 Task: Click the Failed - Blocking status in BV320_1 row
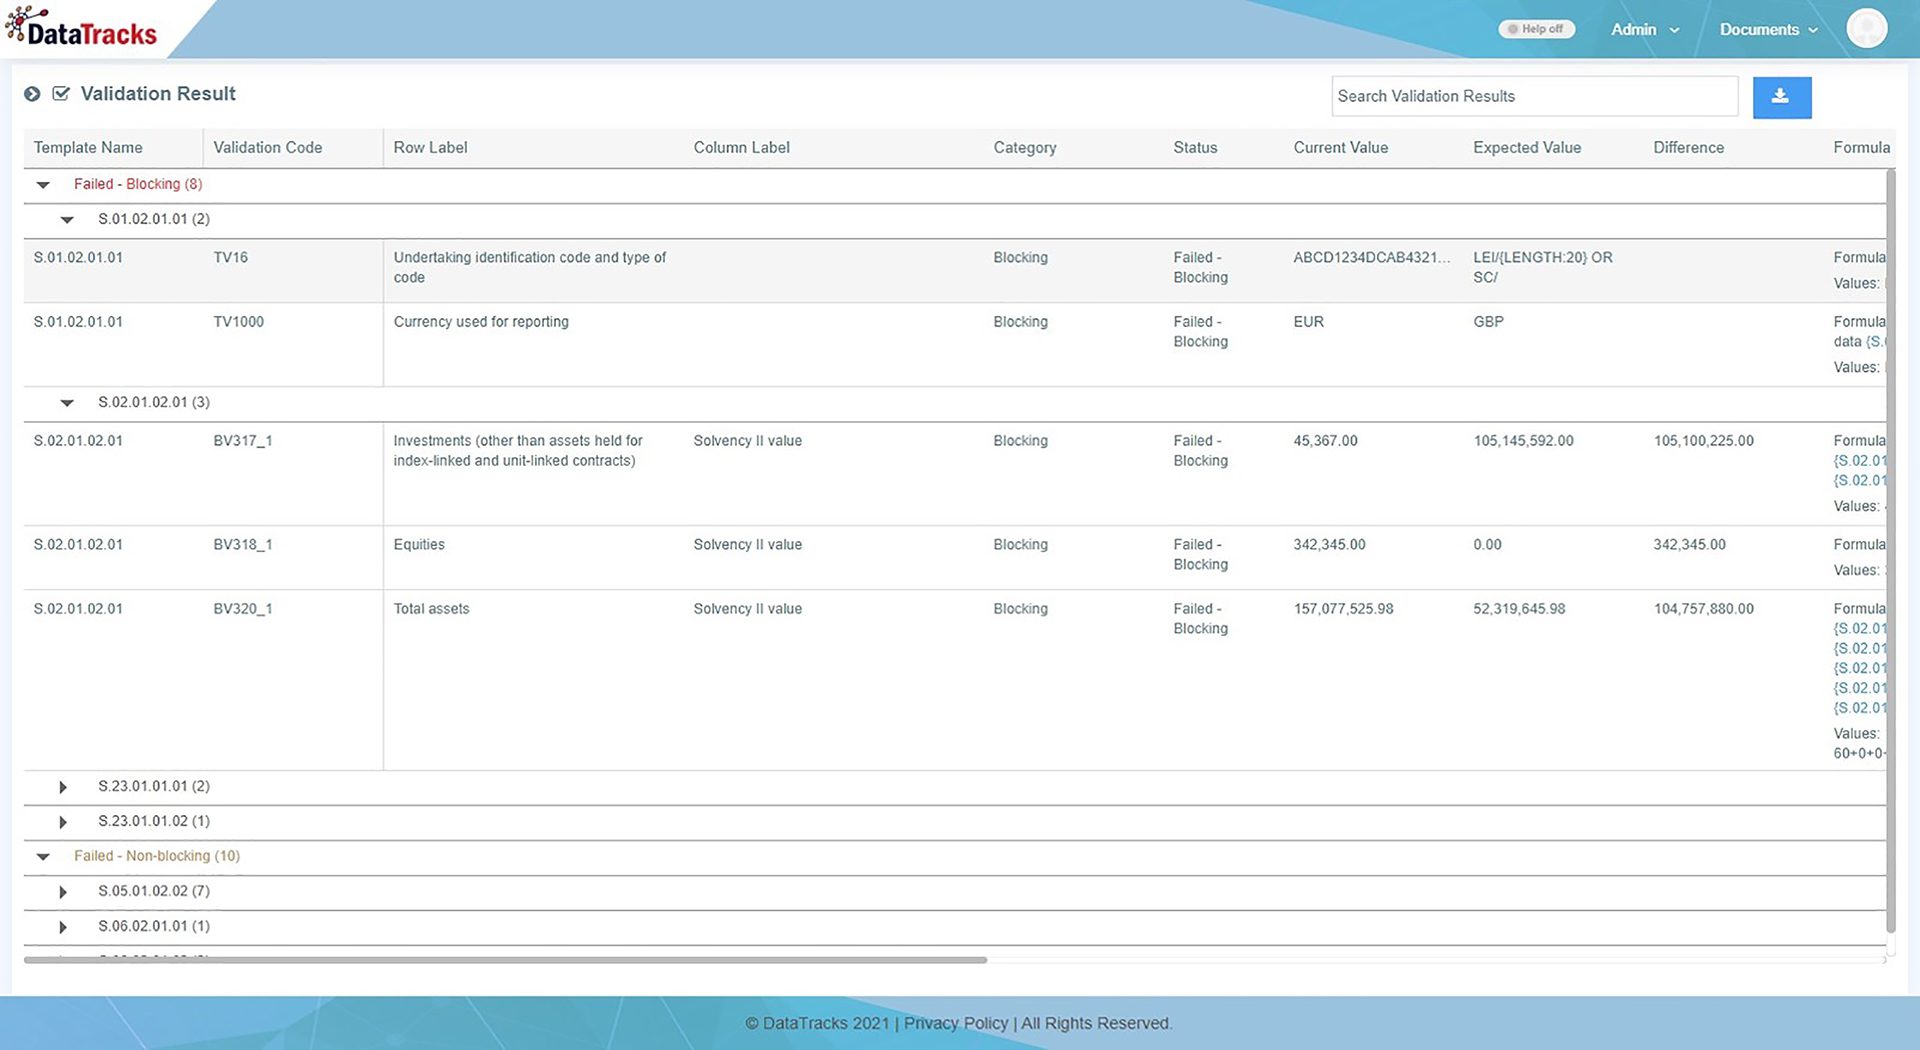pyautogui.click(x=1200, y=618)
